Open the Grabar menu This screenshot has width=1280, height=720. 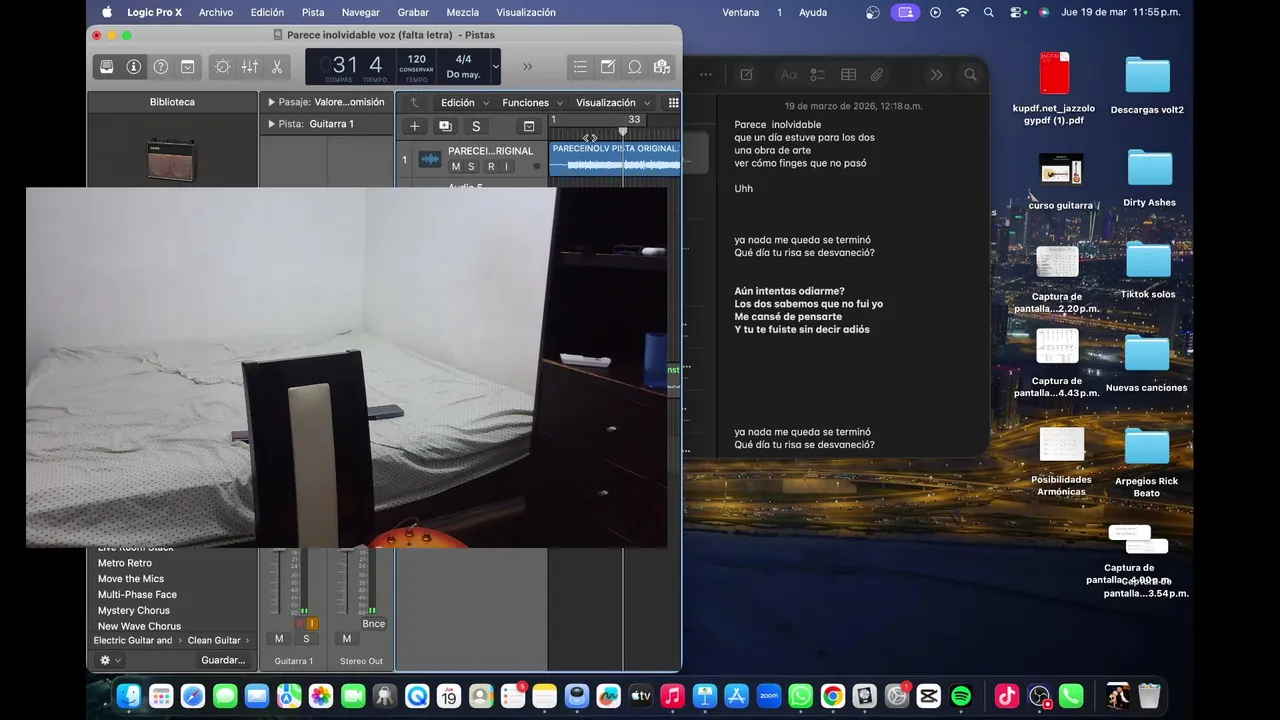(x=413, y=12)
